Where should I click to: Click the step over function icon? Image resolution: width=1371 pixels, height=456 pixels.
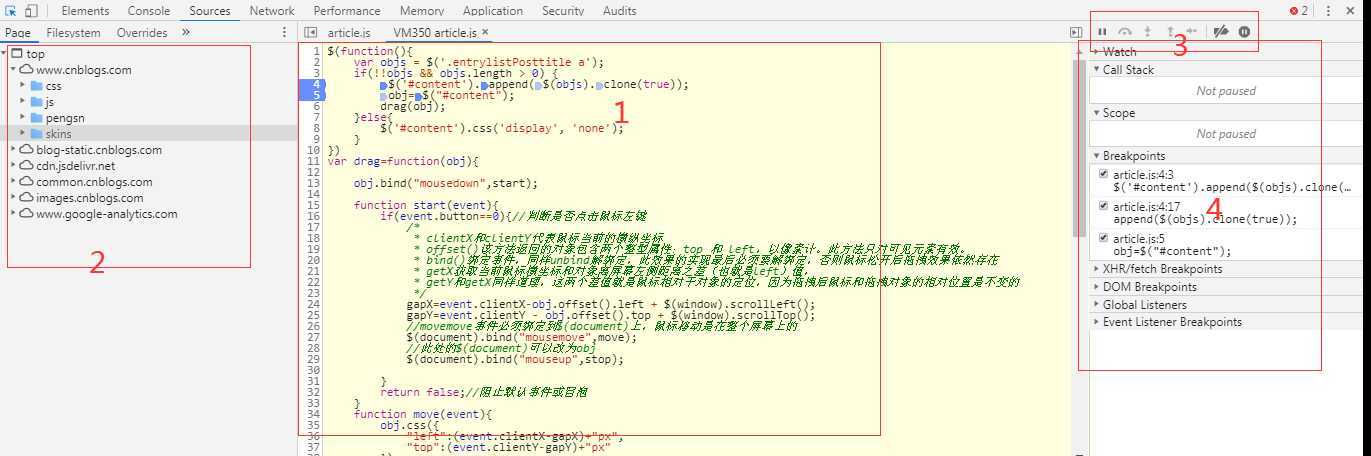coord(1125,32)
